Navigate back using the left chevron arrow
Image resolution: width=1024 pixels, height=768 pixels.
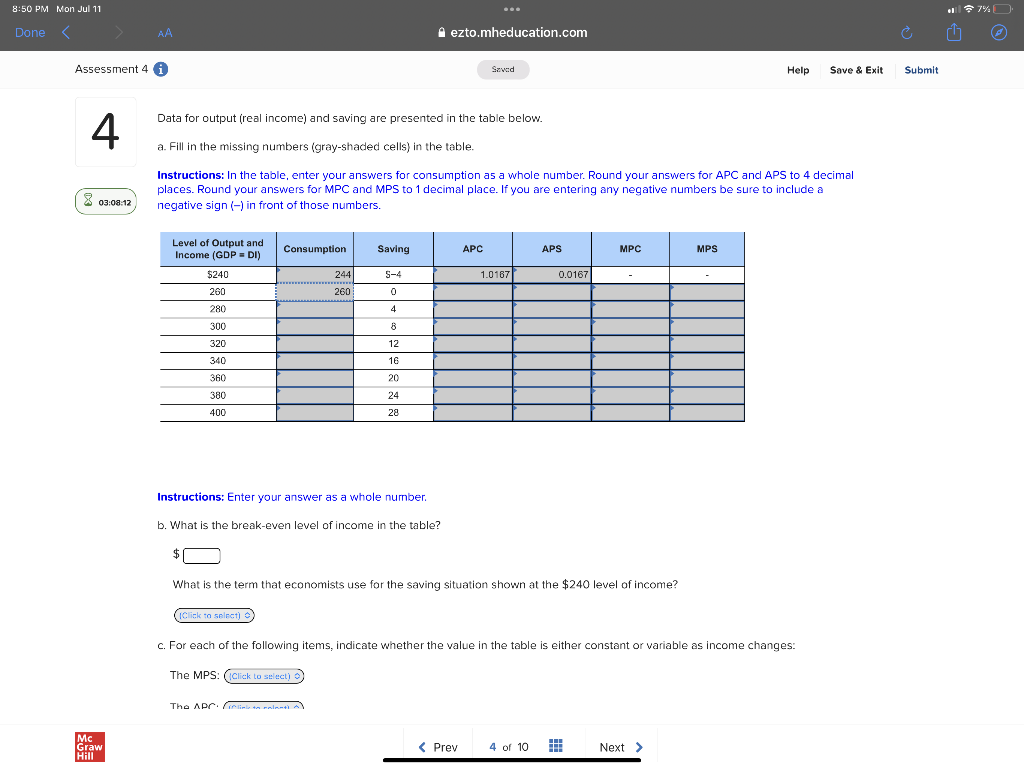click(x=66, y=32)
